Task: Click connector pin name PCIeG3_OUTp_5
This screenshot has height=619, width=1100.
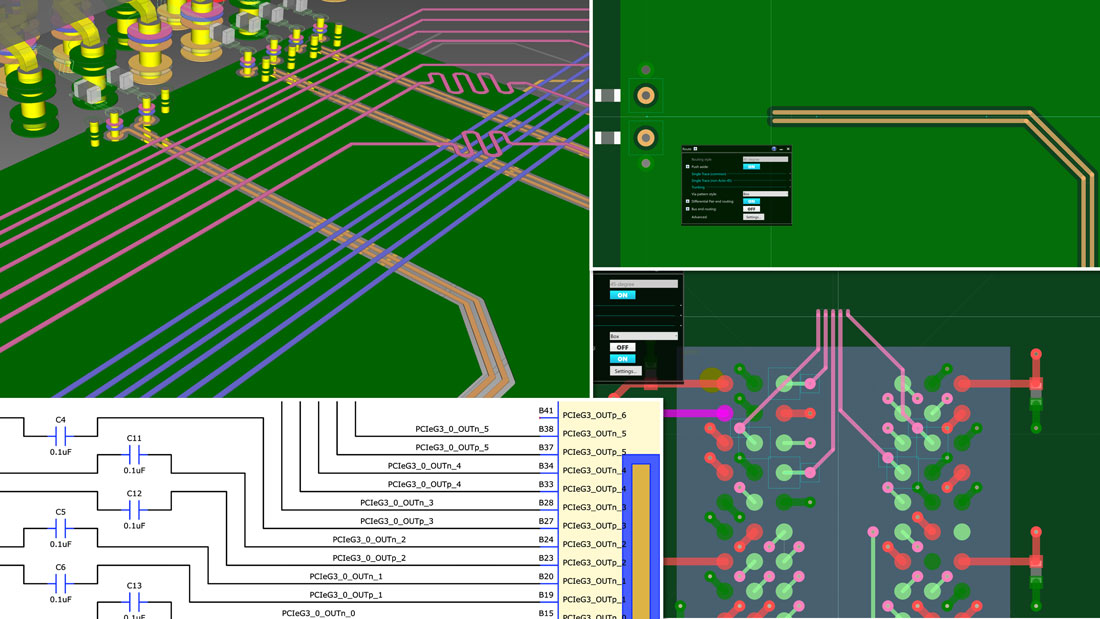Action: tap(594, 452)
